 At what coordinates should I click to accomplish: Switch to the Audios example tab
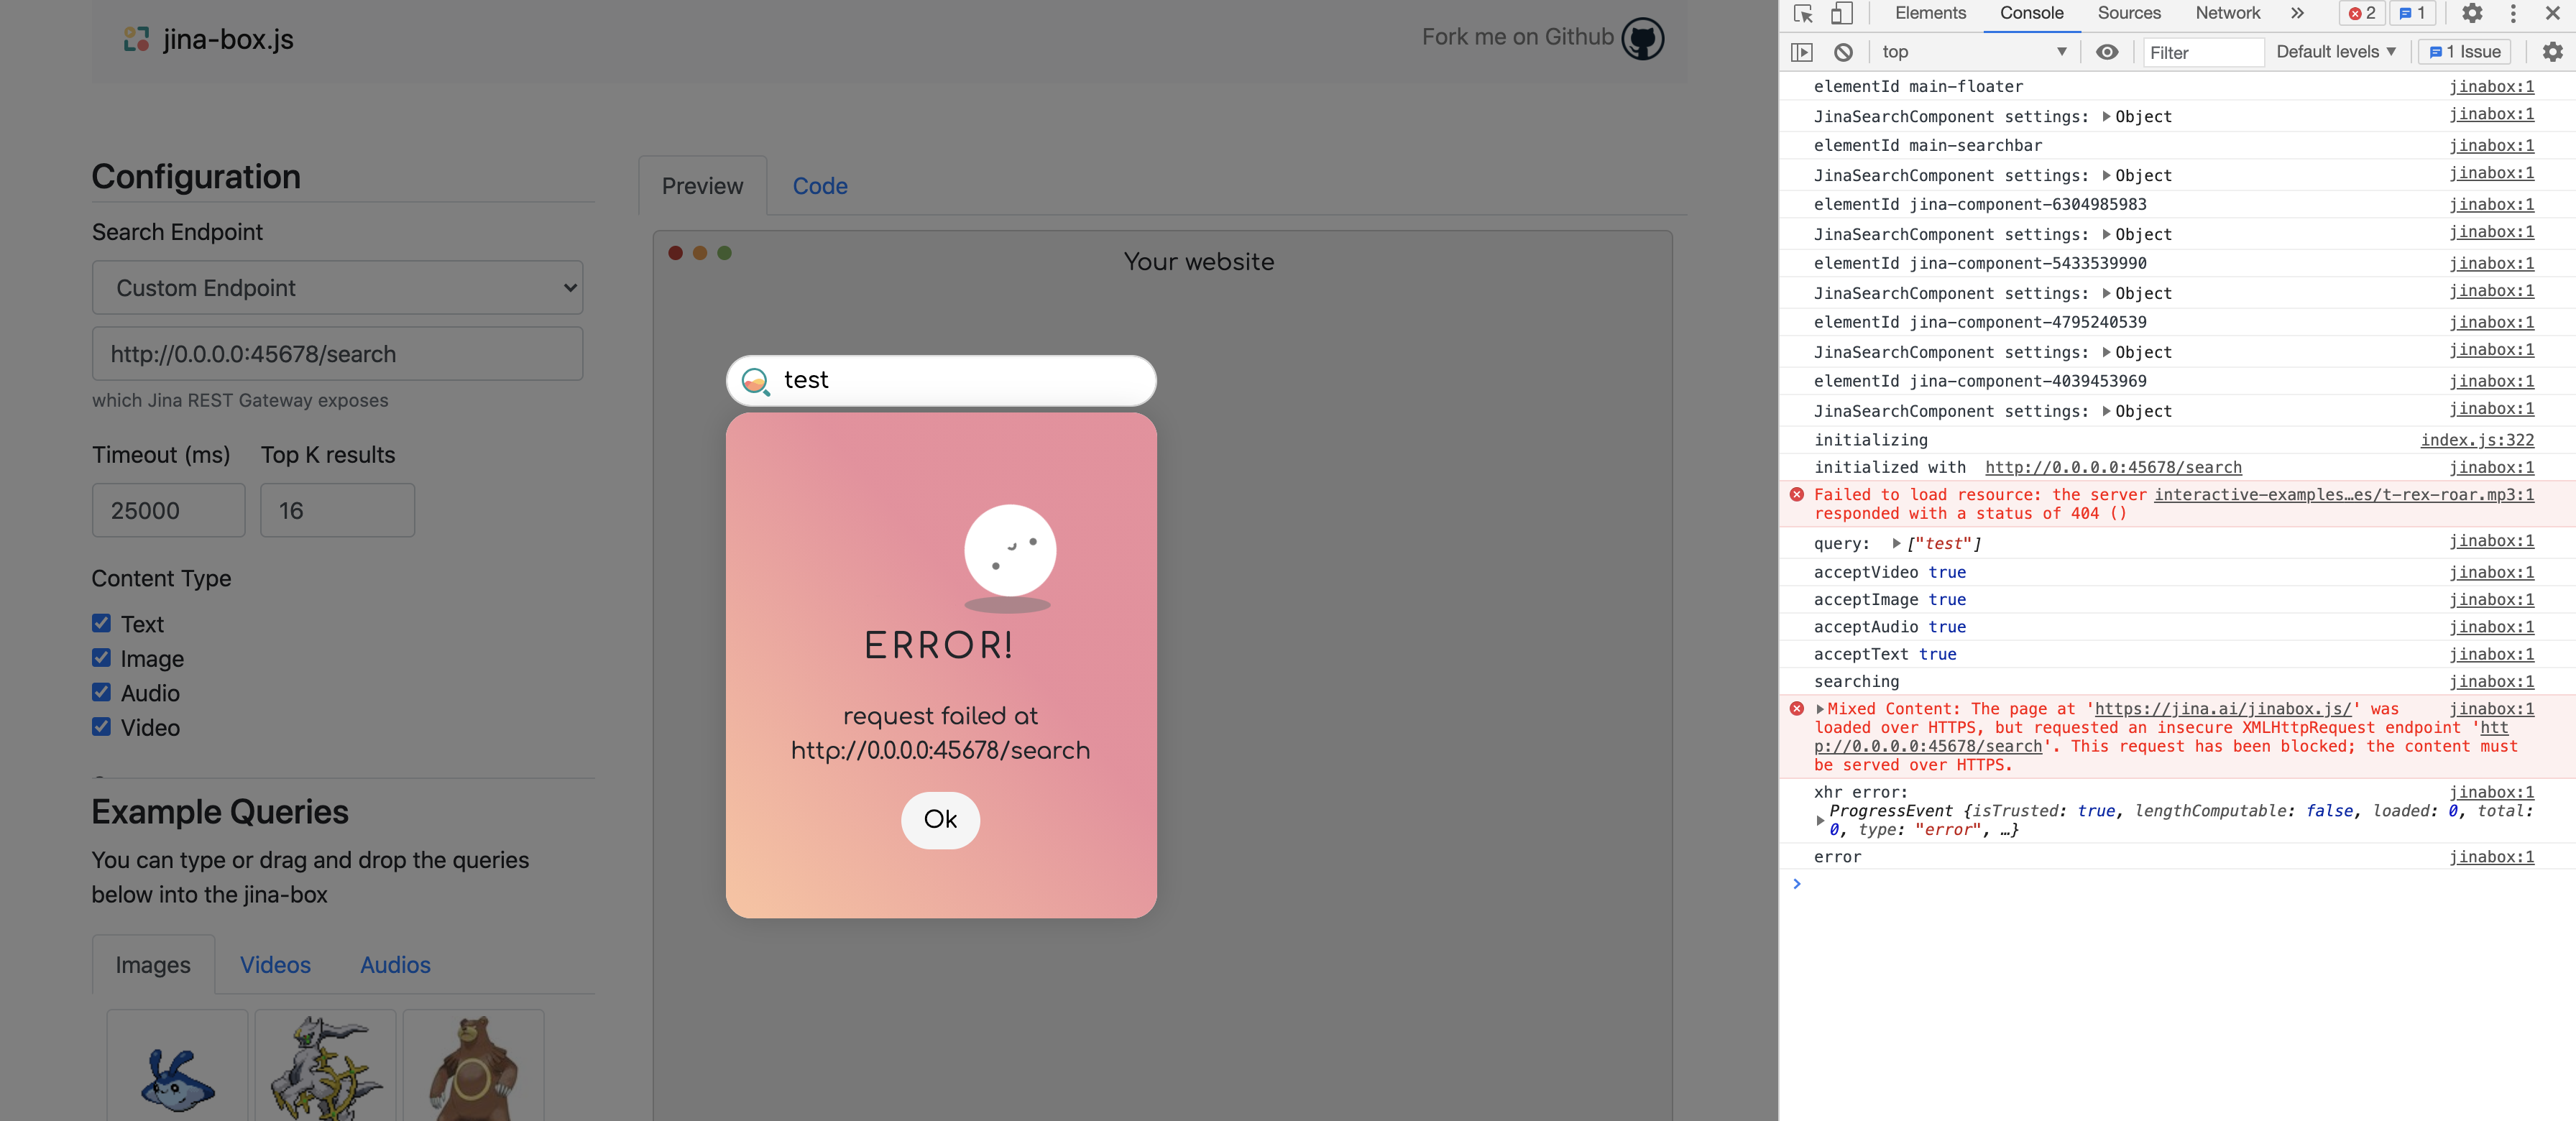(x=395, y=965)
